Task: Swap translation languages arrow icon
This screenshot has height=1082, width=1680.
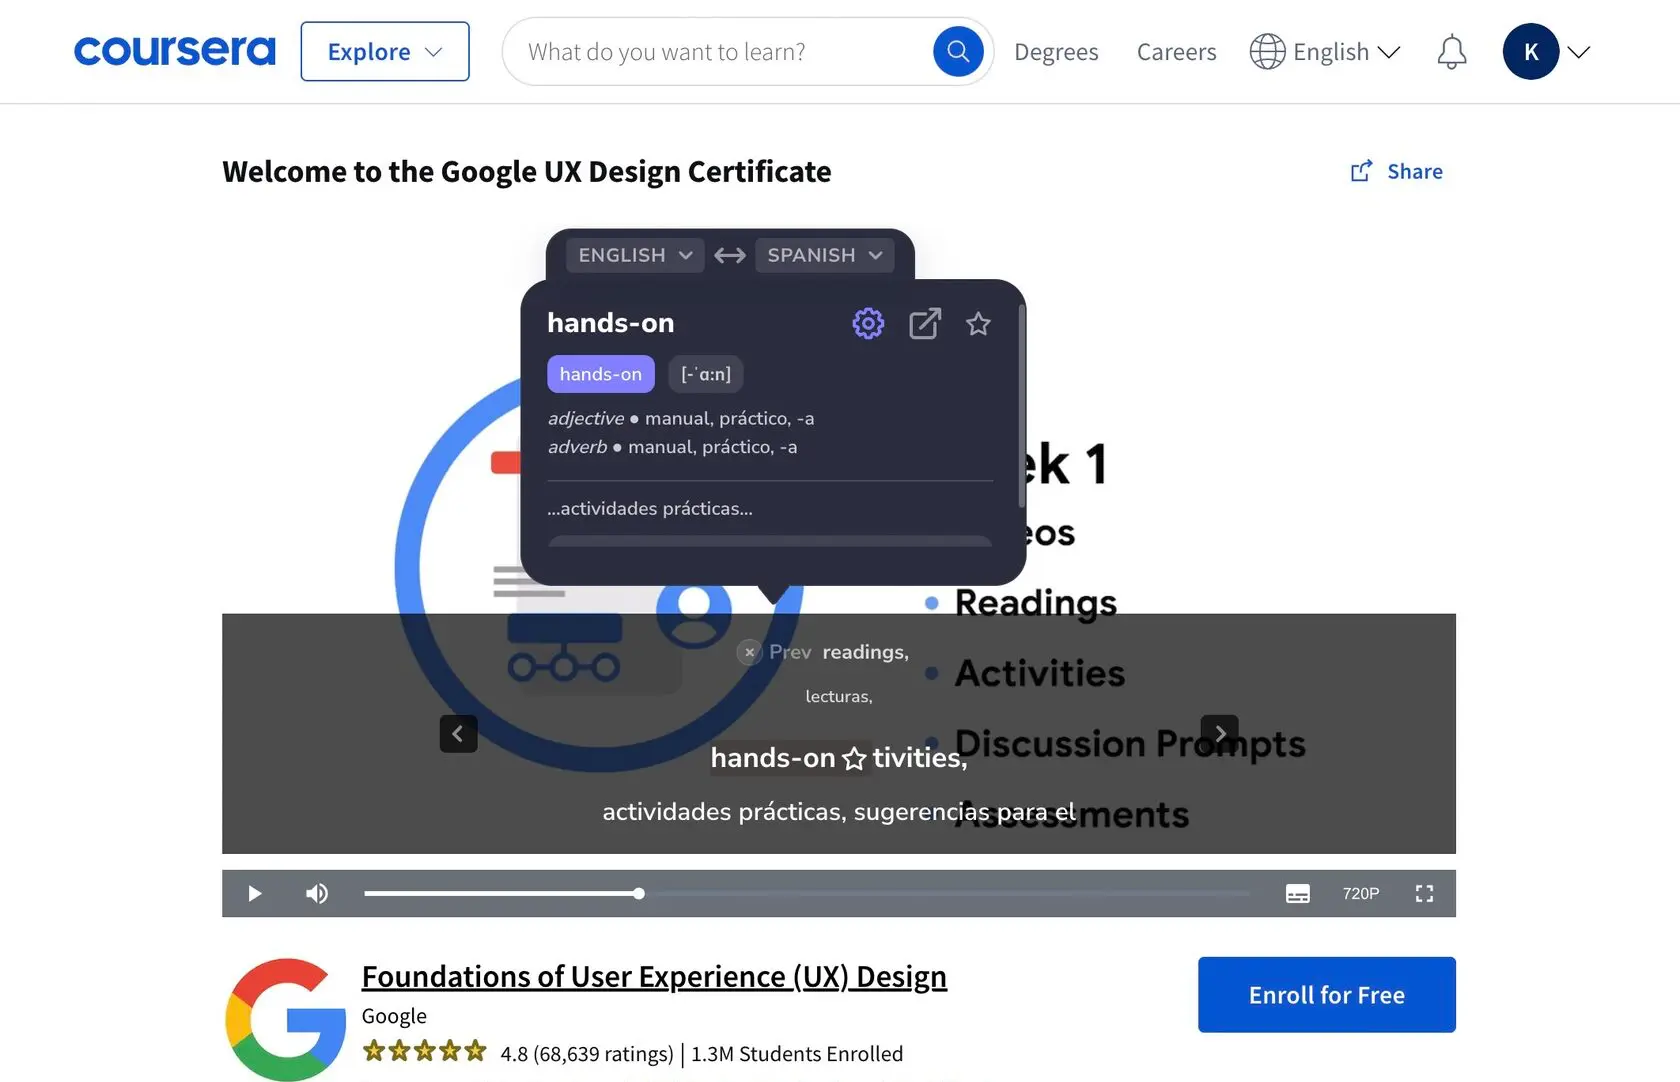Action: 730,255
